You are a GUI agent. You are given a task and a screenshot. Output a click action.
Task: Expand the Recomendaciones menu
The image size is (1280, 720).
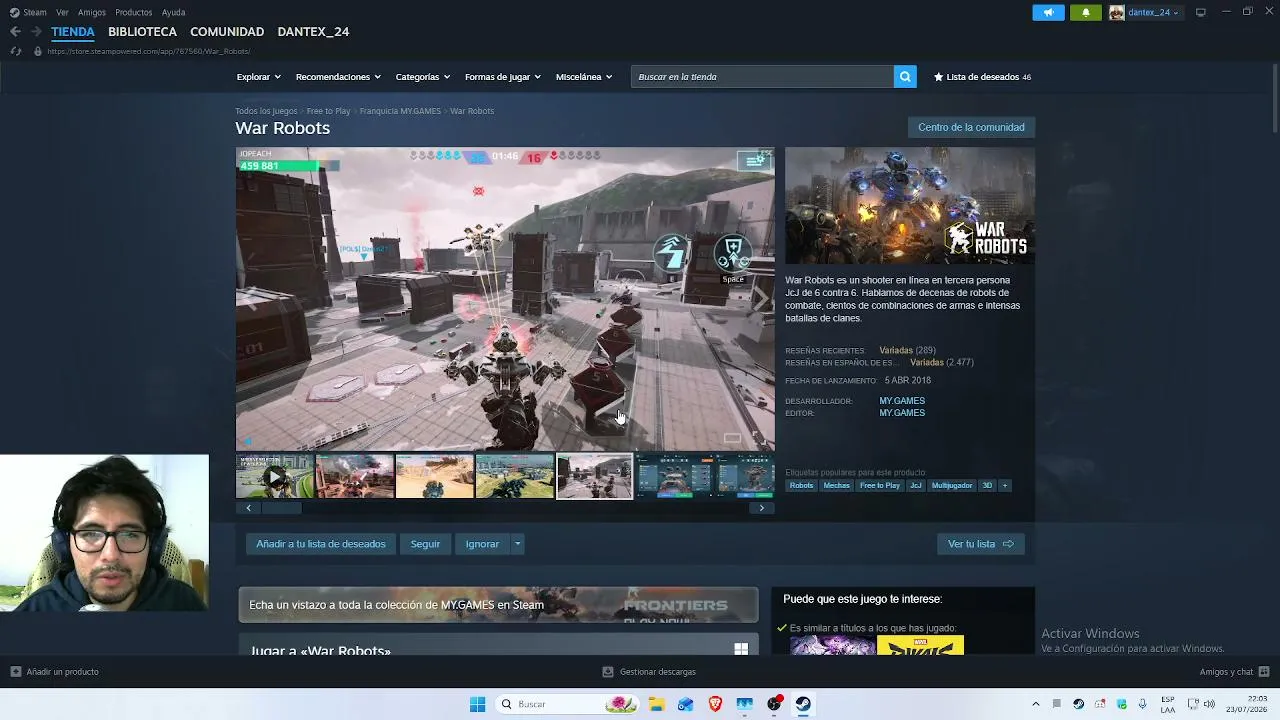[x=338, y=77]
